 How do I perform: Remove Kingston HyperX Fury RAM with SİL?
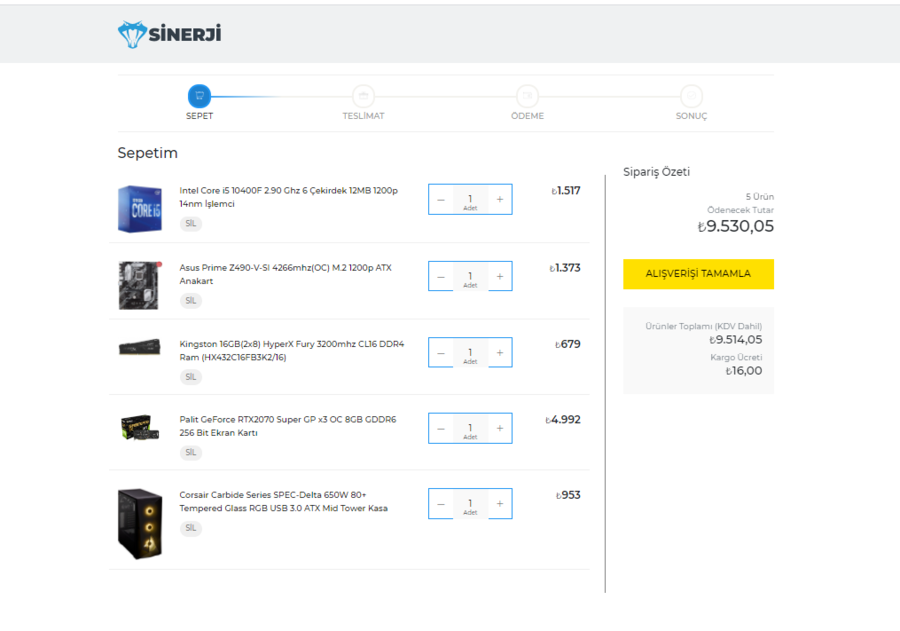191,377
